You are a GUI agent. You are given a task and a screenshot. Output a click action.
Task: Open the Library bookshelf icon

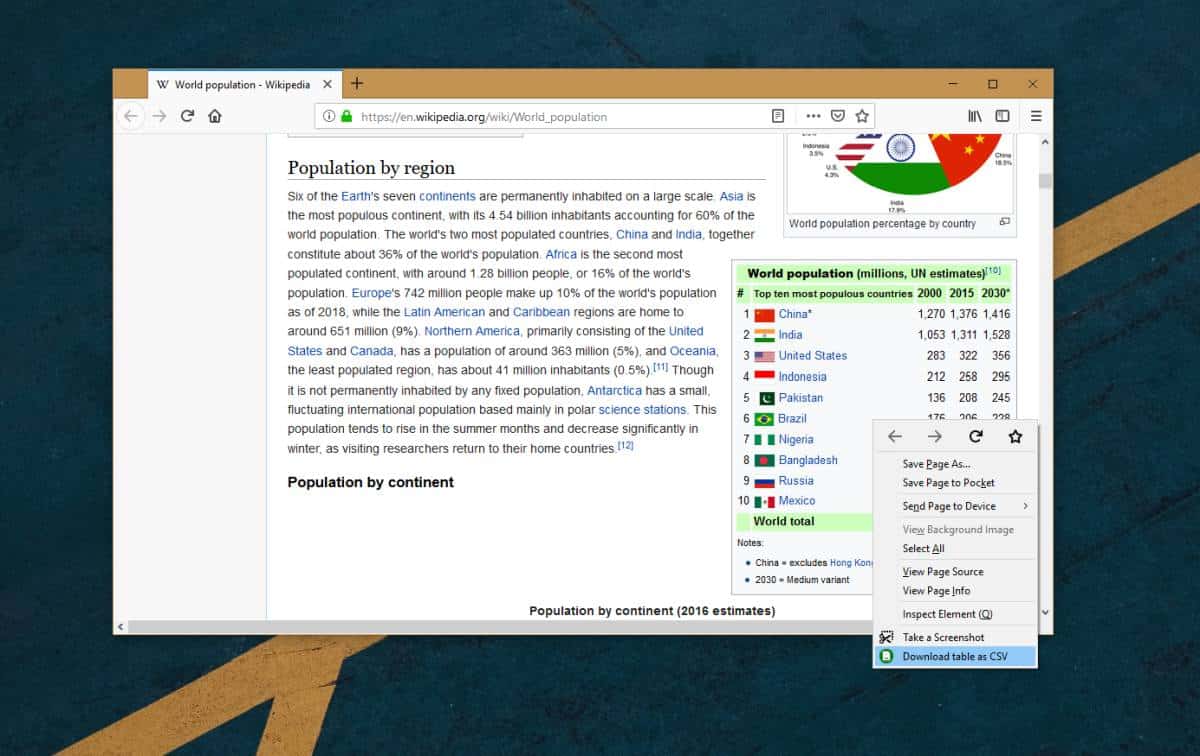coord(975,116)
